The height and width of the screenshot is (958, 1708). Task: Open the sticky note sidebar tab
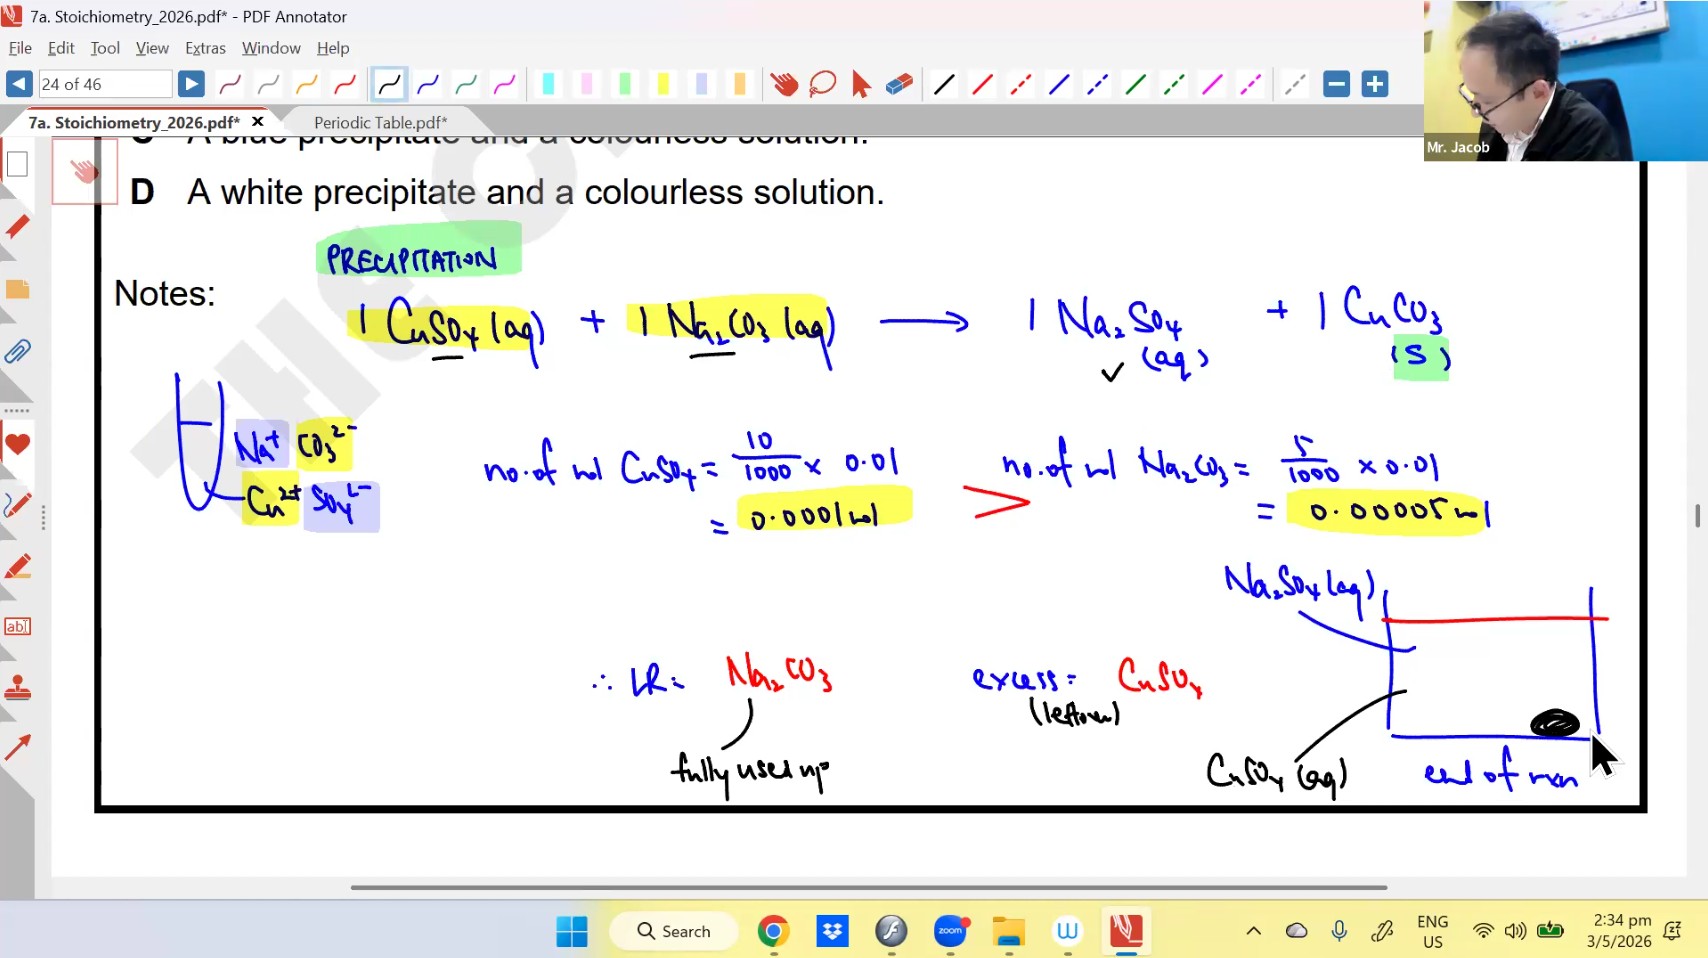click(x=17, y=290)
